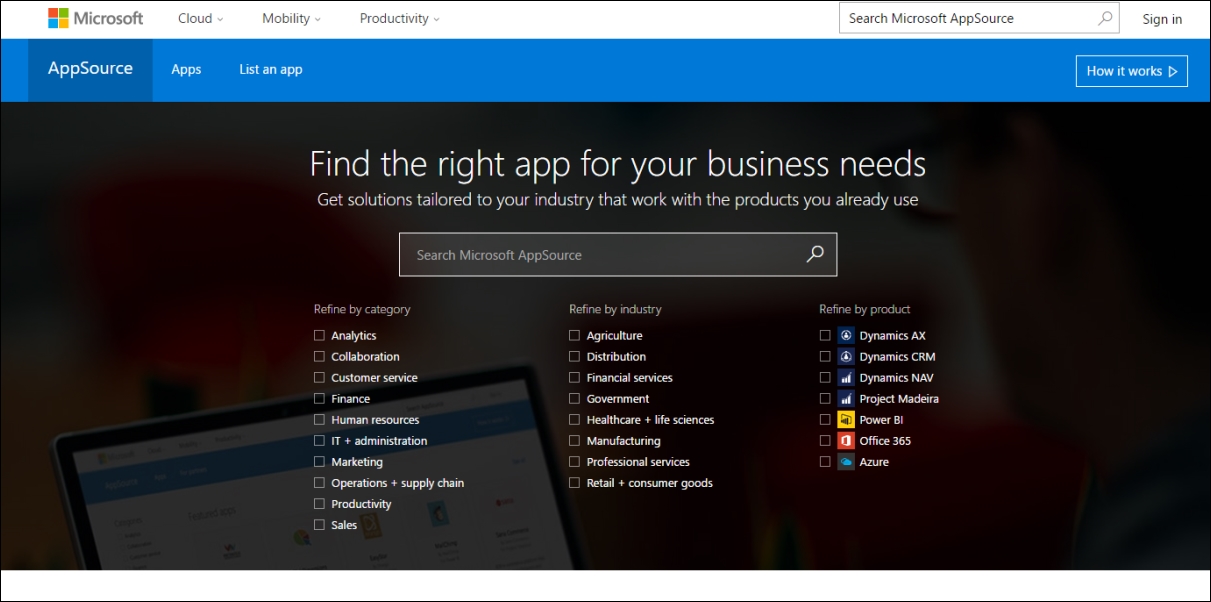Check the Analytics category checkbox
Screen dimensions: 1211x602
tap(320, 336)
